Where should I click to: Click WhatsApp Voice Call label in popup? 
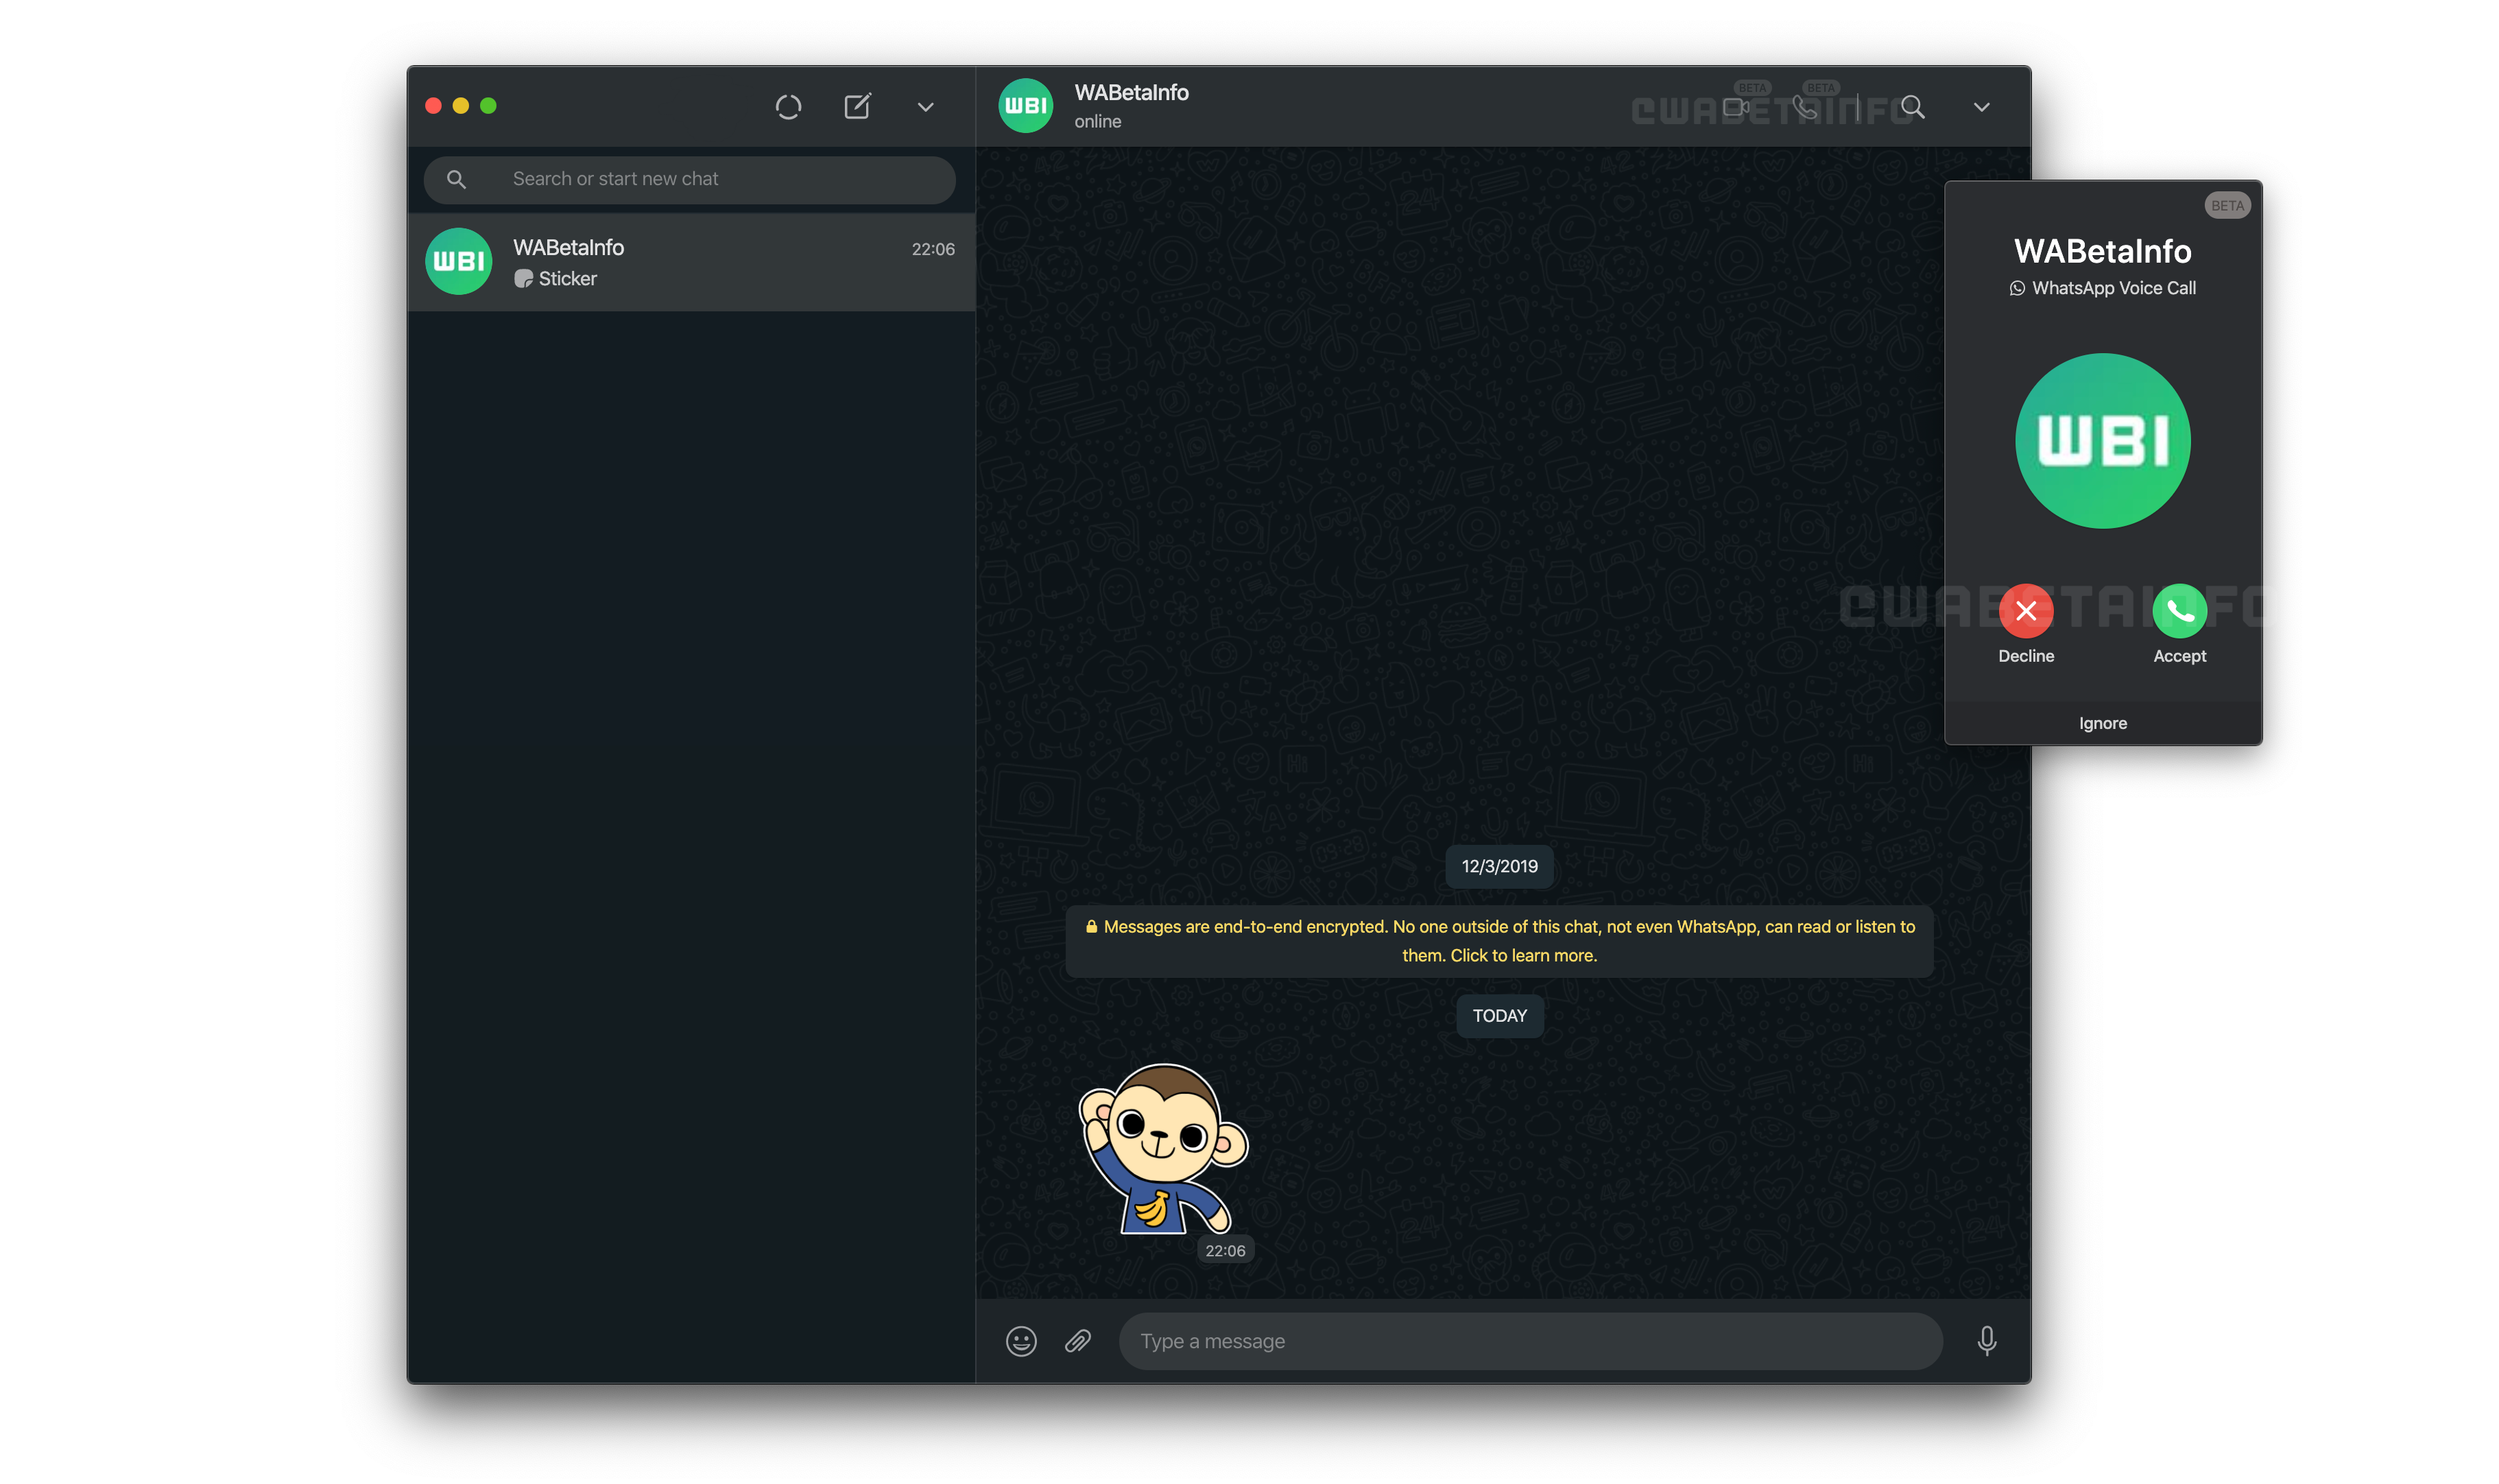(x=2113, y=288)
